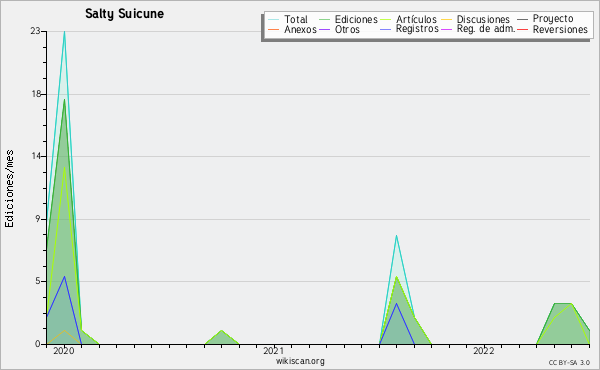Click the Artículos legend label
This screenshot has width=600, height=370.
tap(416, 19)
